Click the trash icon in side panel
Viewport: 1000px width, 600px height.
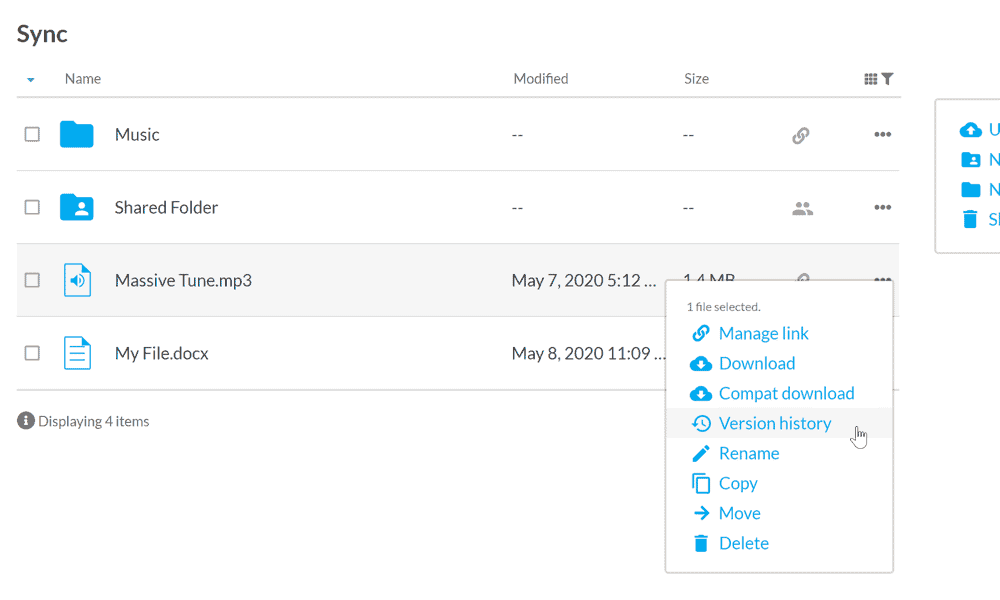point(970,219)
